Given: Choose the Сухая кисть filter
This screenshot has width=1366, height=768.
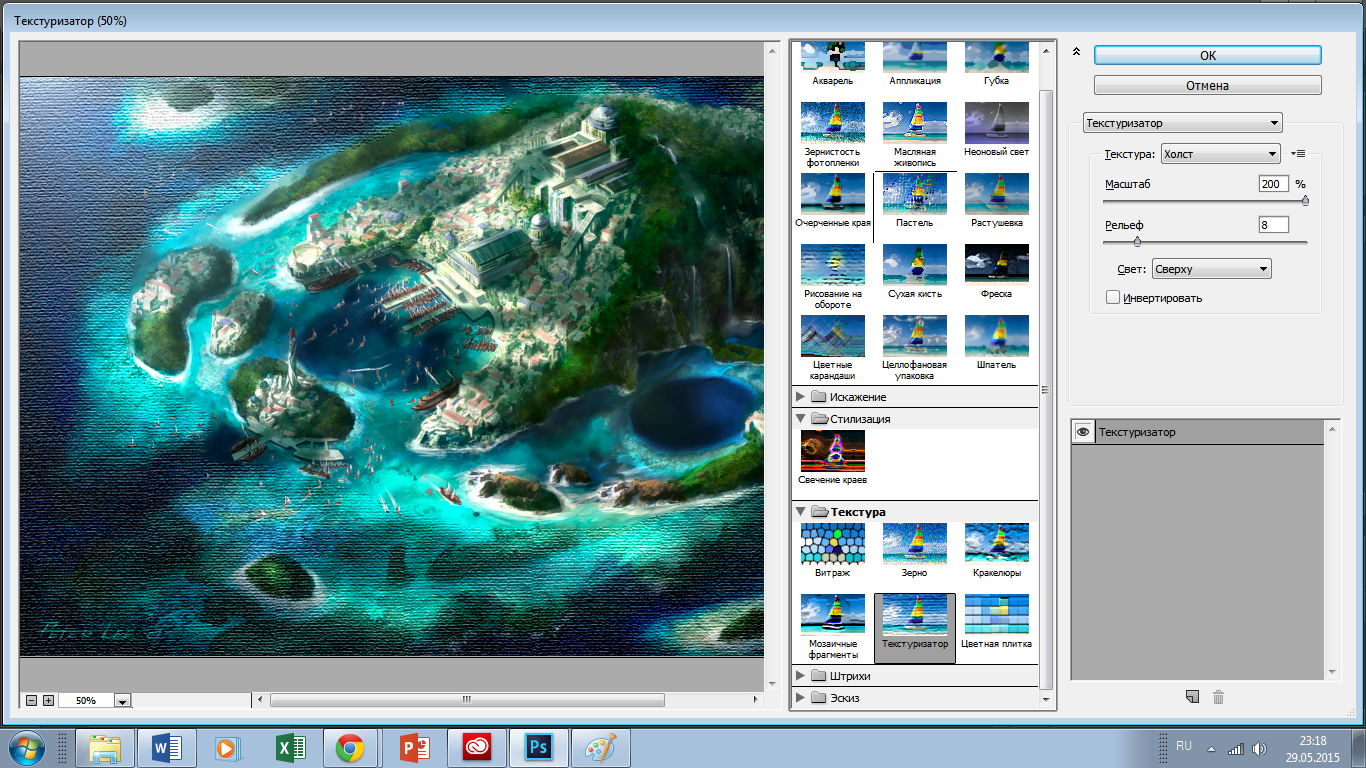Looking at the screenshot, I should [x=914, y=265].
